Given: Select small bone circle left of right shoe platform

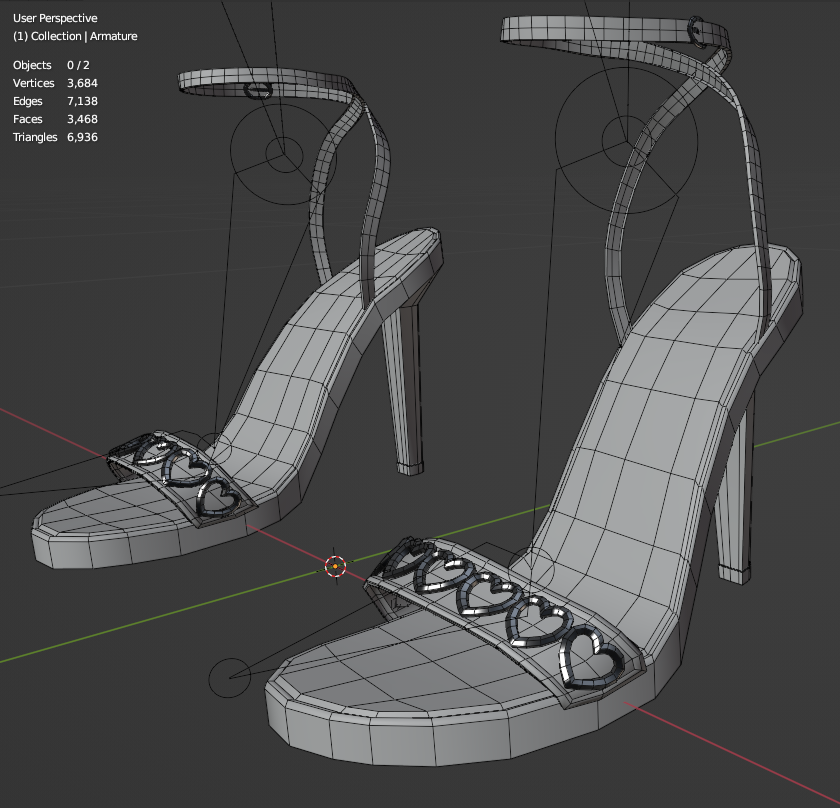Looking at the screenshot, I should pyautogui.click(x=229, y=678).
